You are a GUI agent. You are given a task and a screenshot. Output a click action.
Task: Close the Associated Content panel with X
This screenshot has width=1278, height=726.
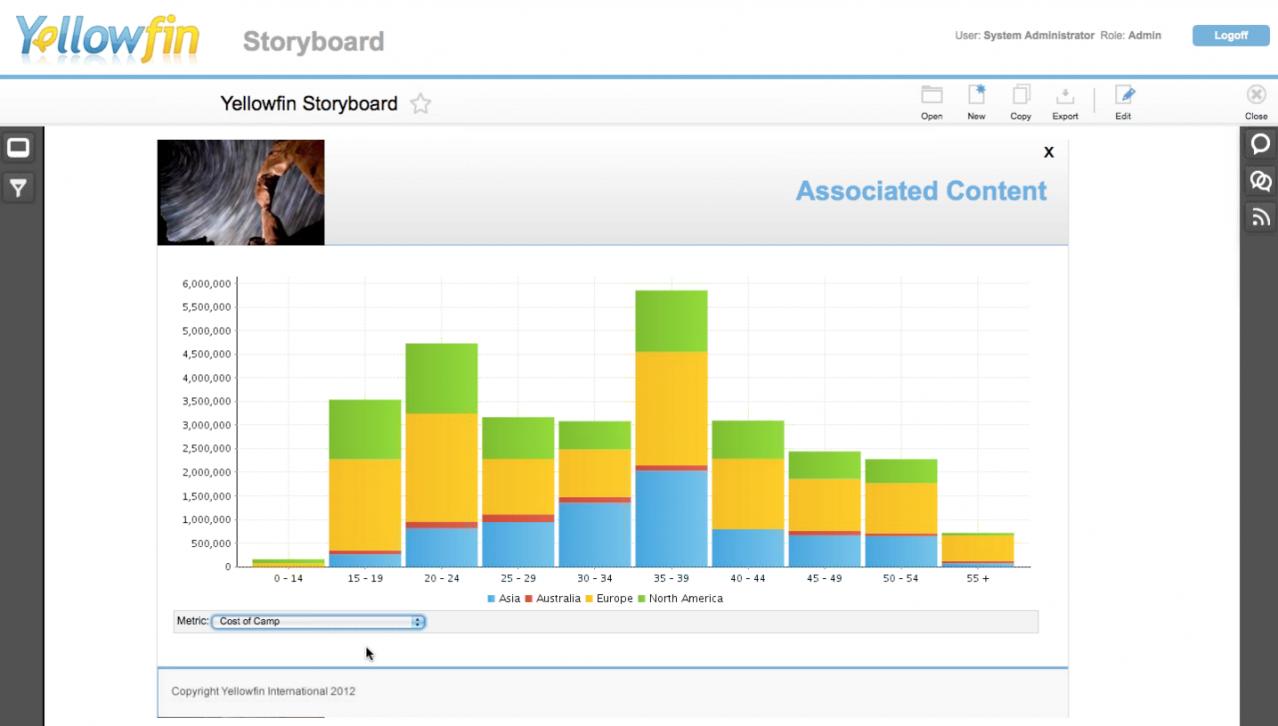[1048, 152]
